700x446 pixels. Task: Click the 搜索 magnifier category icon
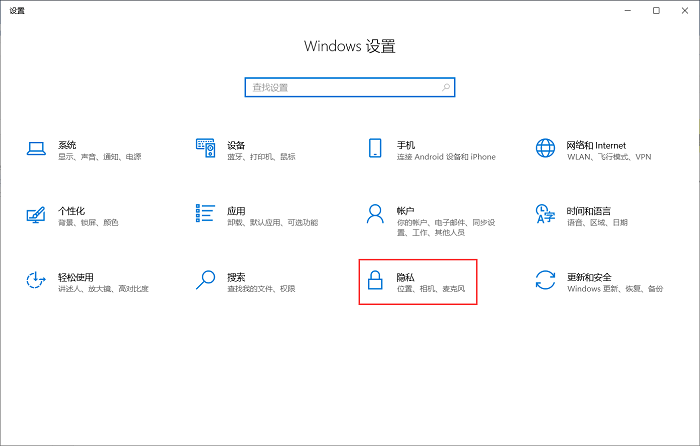coord(206,281)
